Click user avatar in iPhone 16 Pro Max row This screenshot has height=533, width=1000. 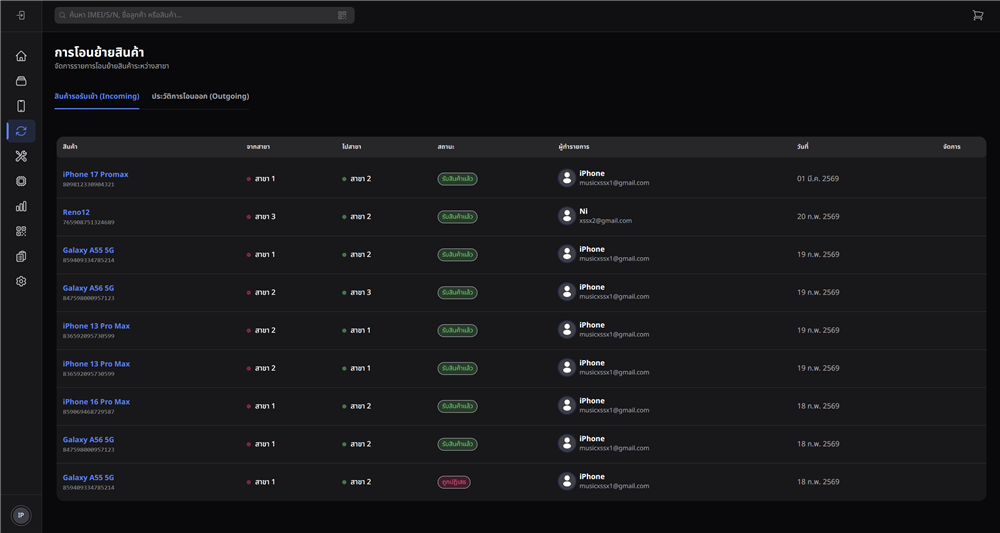(567, 405)
